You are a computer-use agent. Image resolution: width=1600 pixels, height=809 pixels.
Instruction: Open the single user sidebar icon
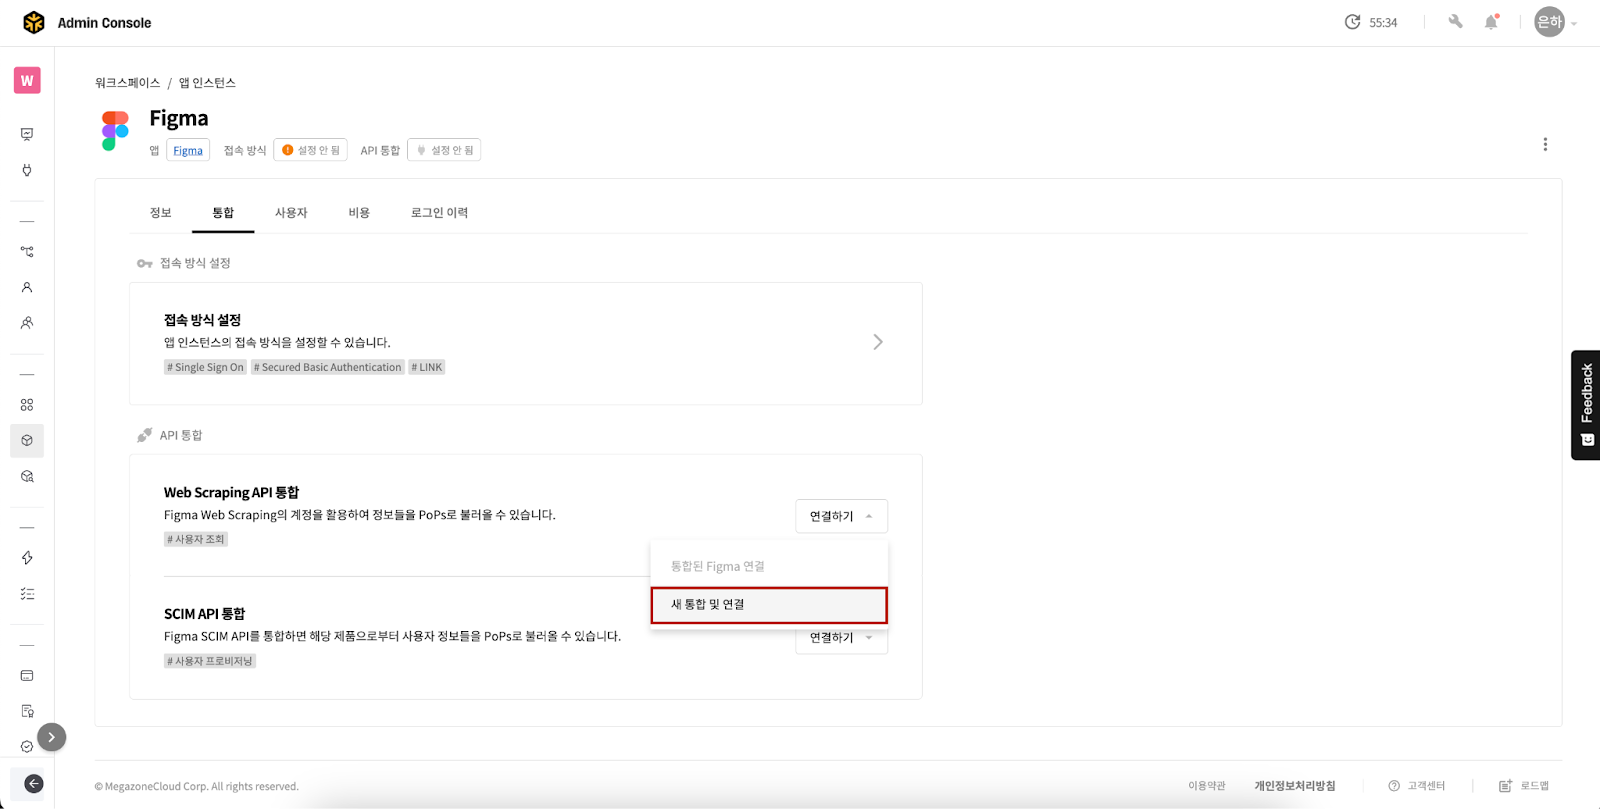(27, 287)
